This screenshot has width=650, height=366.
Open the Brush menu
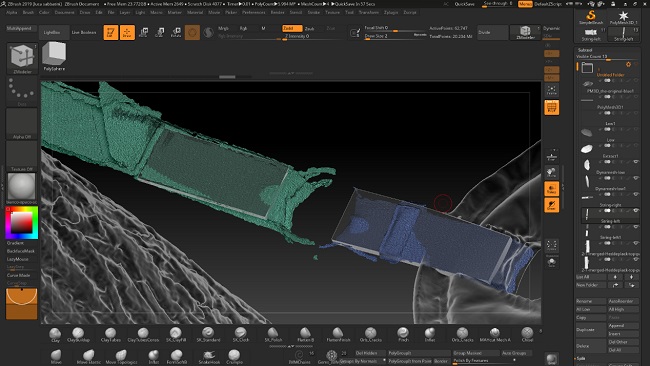28,12
